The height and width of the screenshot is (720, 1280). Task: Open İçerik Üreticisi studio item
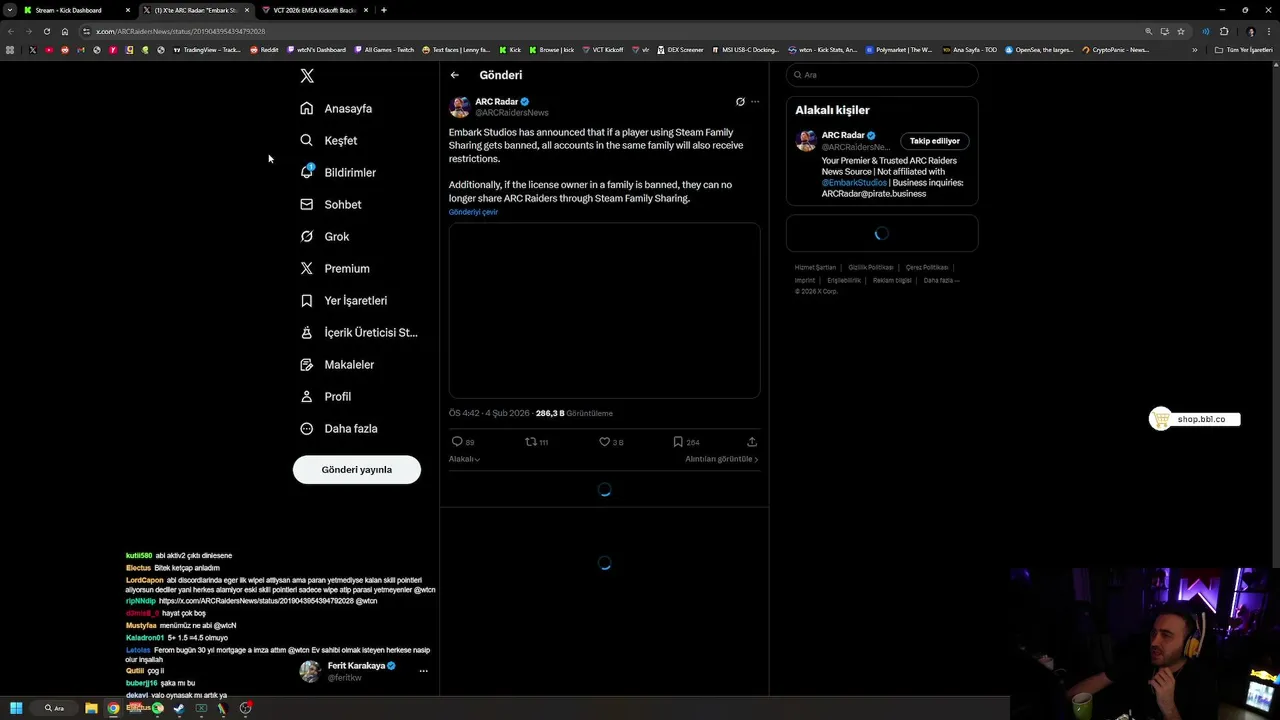point(359,332)
